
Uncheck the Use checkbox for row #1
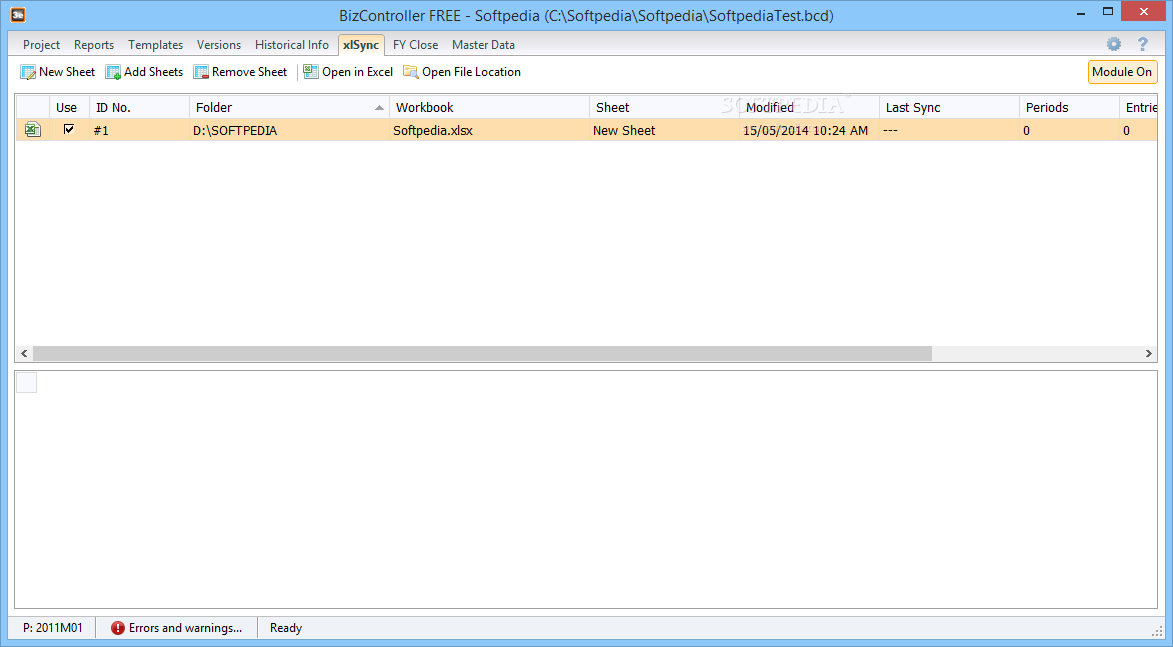[69, 129]
